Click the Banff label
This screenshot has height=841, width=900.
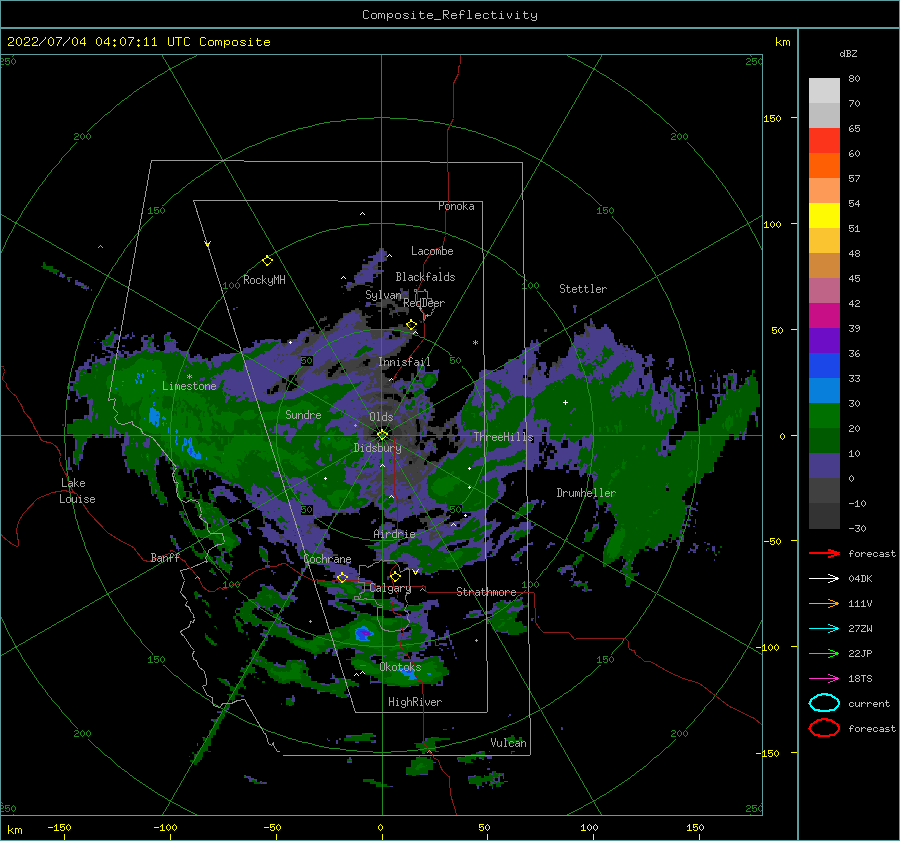tap(165, 557)
